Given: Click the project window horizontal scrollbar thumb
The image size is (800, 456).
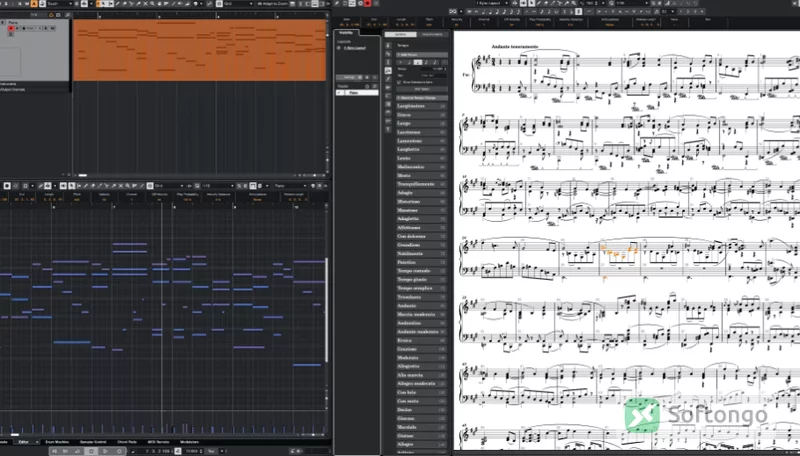Looking at the screenshot, I should click(83, 175).
